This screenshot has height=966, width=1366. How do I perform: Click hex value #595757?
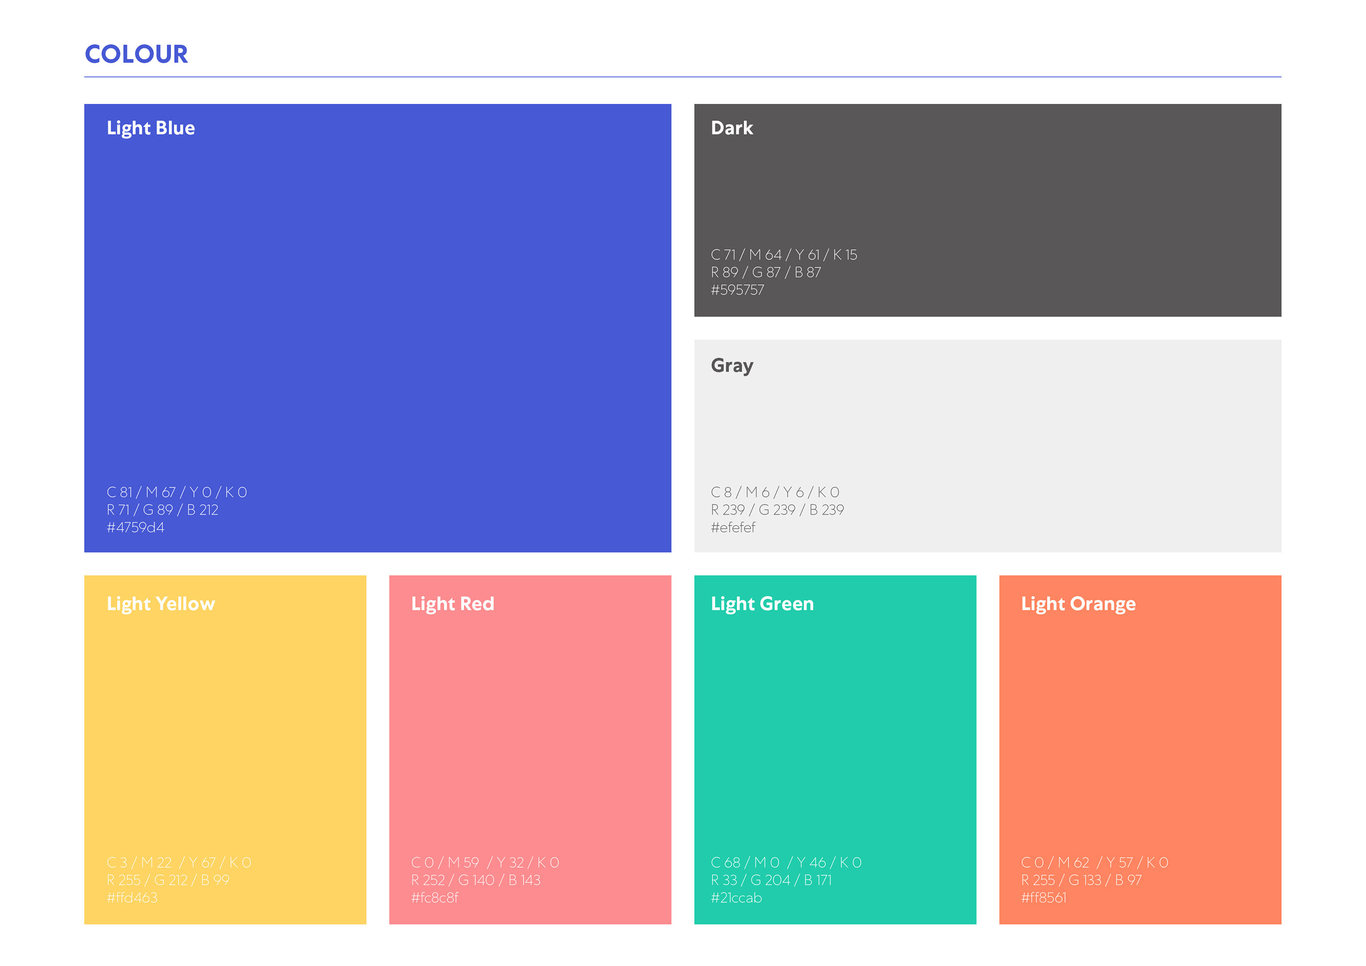click(x=737, y=290)
